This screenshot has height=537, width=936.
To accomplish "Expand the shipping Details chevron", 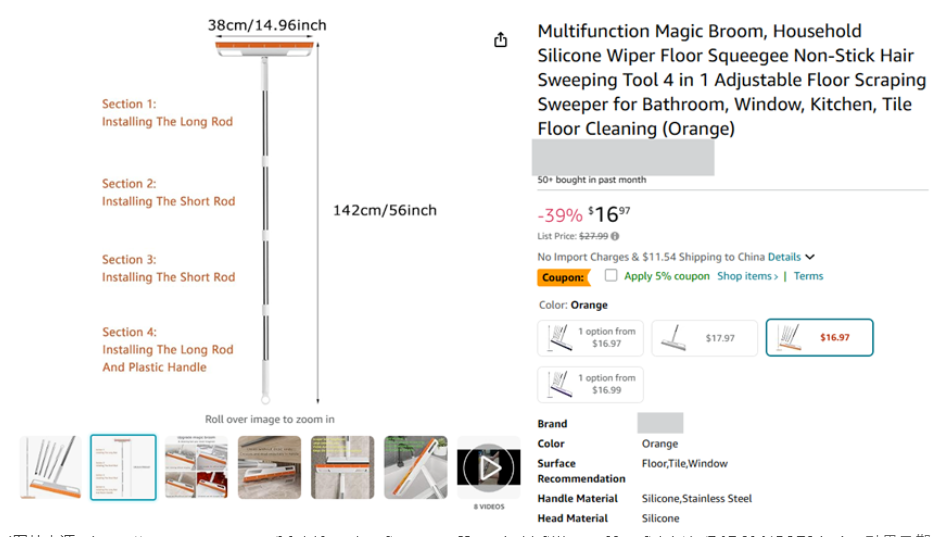I will [810, 257].
